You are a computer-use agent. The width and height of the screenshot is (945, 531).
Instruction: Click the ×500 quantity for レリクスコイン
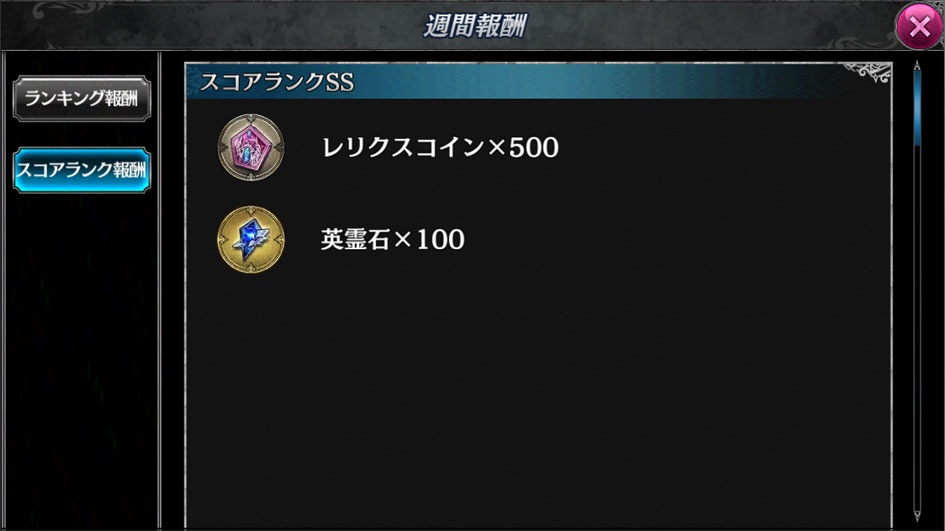point(523,148)
